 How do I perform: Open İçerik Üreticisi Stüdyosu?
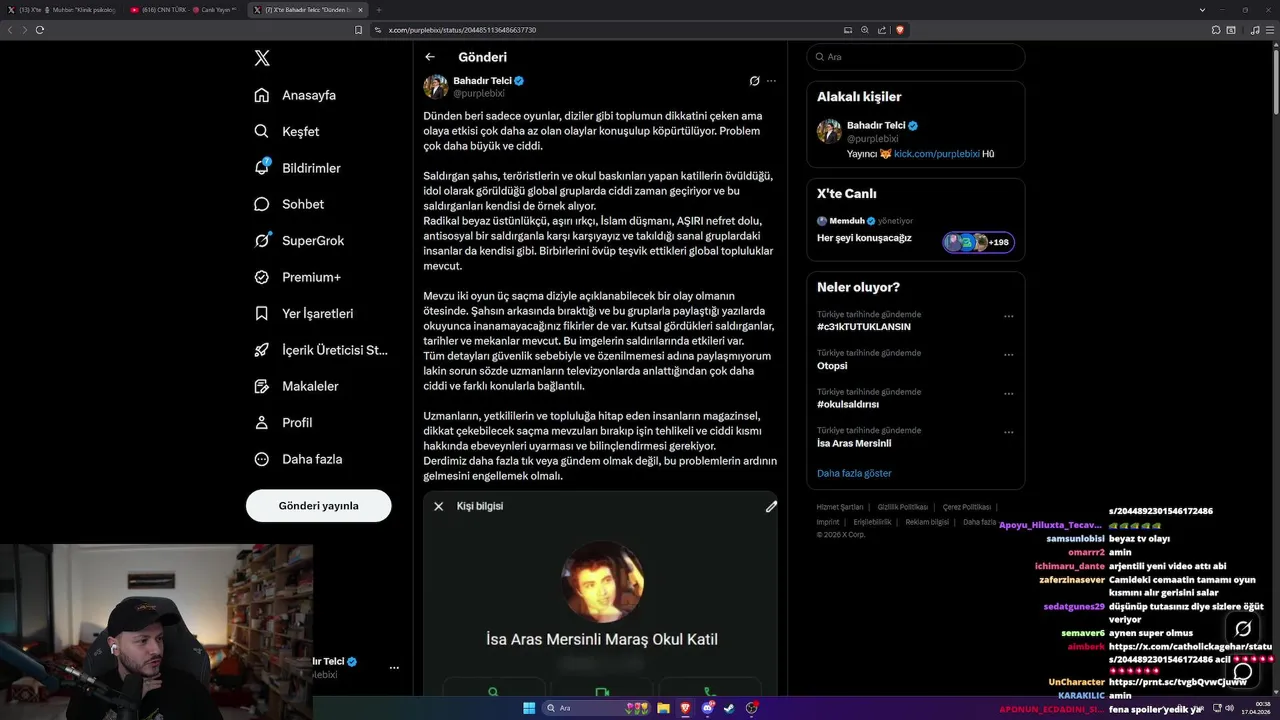pyautogui.click(x=320, y=350)
